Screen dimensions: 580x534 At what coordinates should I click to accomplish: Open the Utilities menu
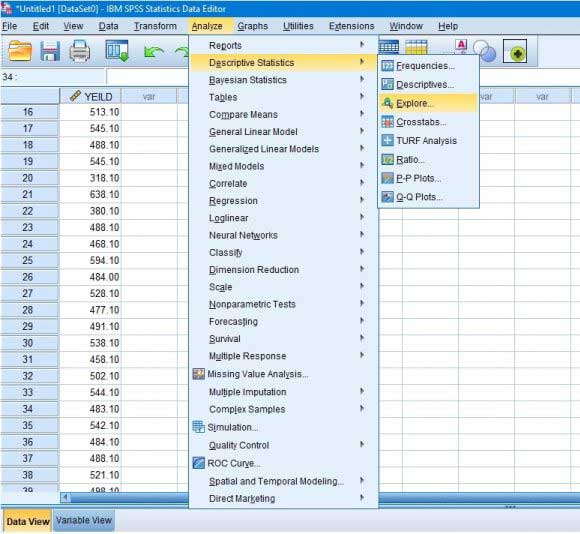(298, 26)
